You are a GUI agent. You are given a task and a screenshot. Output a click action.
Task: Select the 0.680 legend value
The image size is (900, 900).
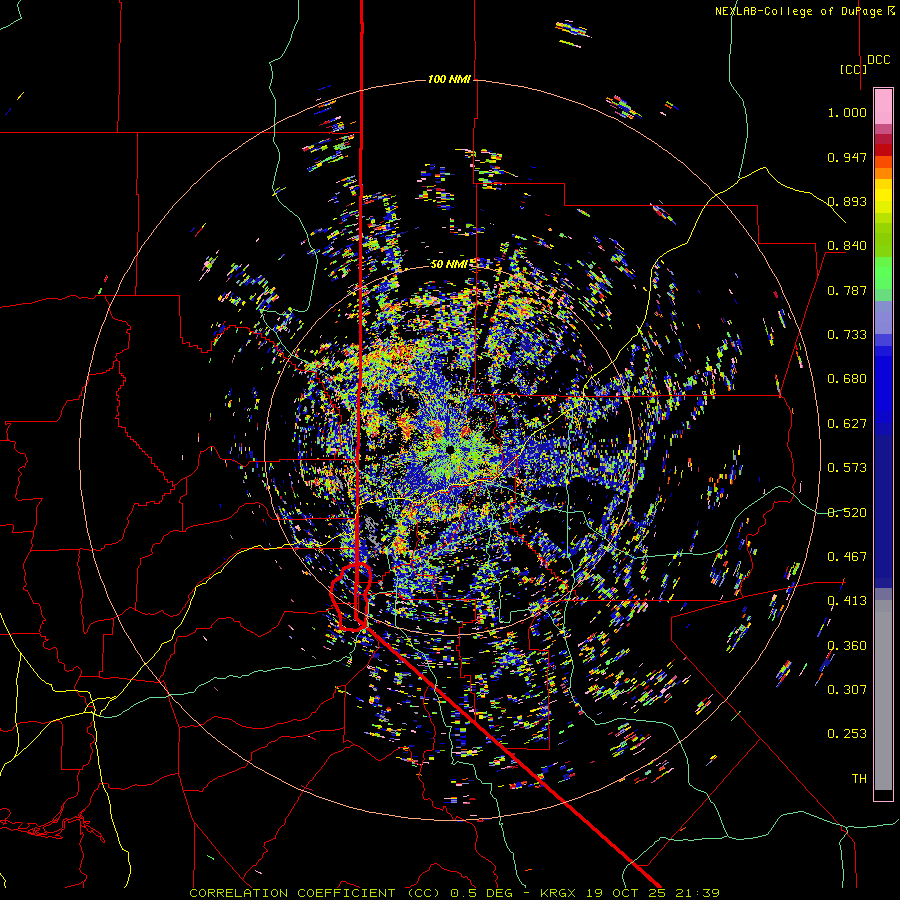pos(847,379)
